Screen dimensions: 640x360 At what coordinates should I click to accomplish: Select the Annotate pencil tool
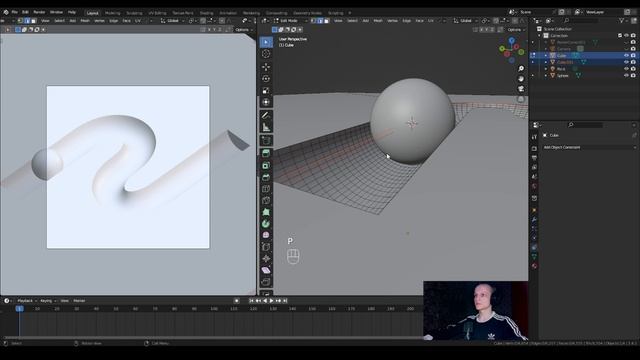click(266, 116)
